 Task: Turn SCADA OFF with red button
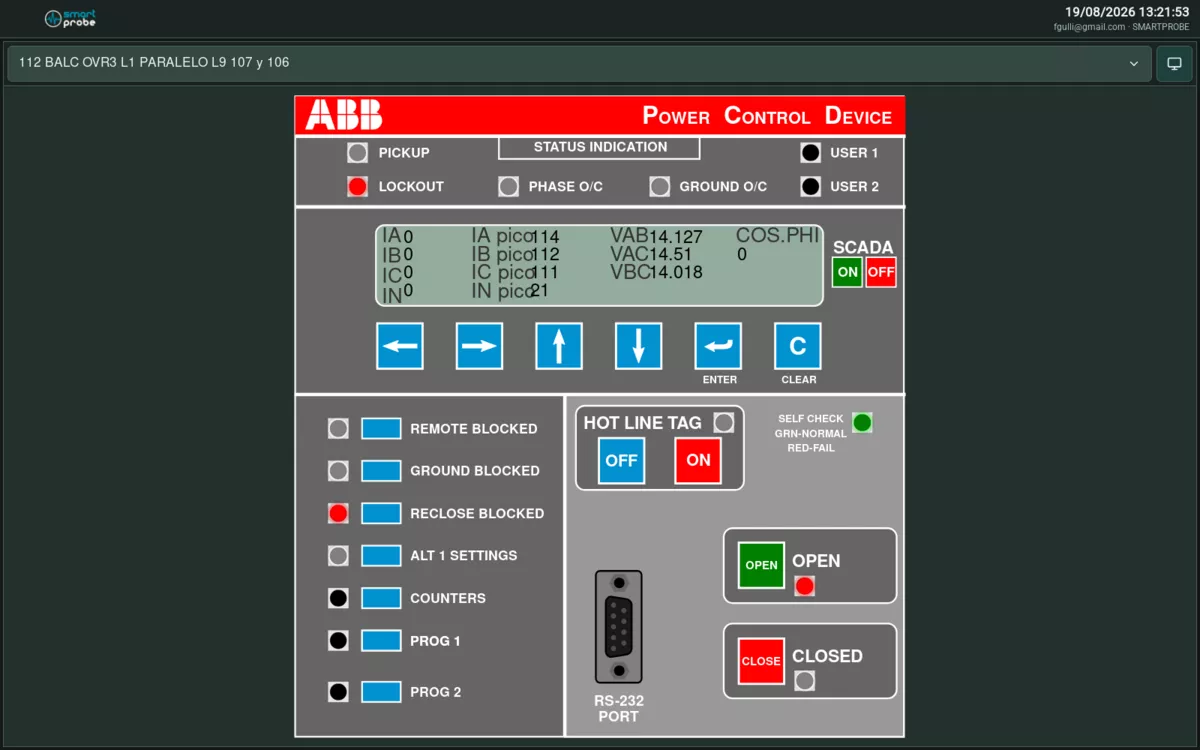(881, 272)
